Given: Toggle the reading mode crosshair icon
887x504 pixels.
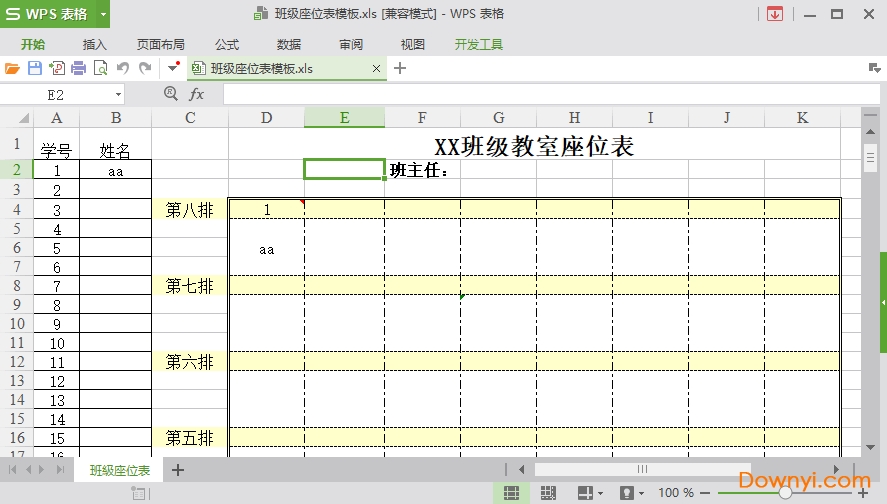Looking at the screenshot, I should 585,493.
